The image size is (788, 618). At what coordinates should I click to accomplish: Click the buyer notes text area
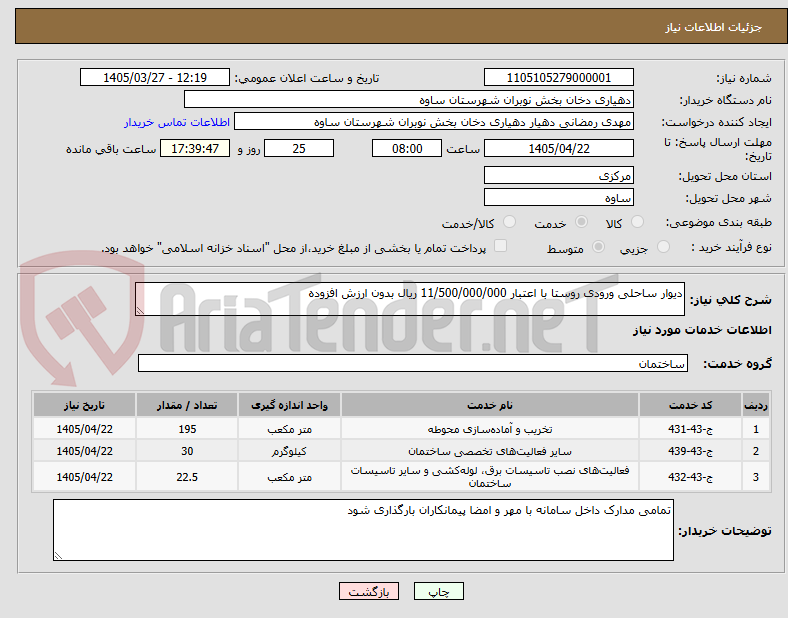click(x=363, y=530)
